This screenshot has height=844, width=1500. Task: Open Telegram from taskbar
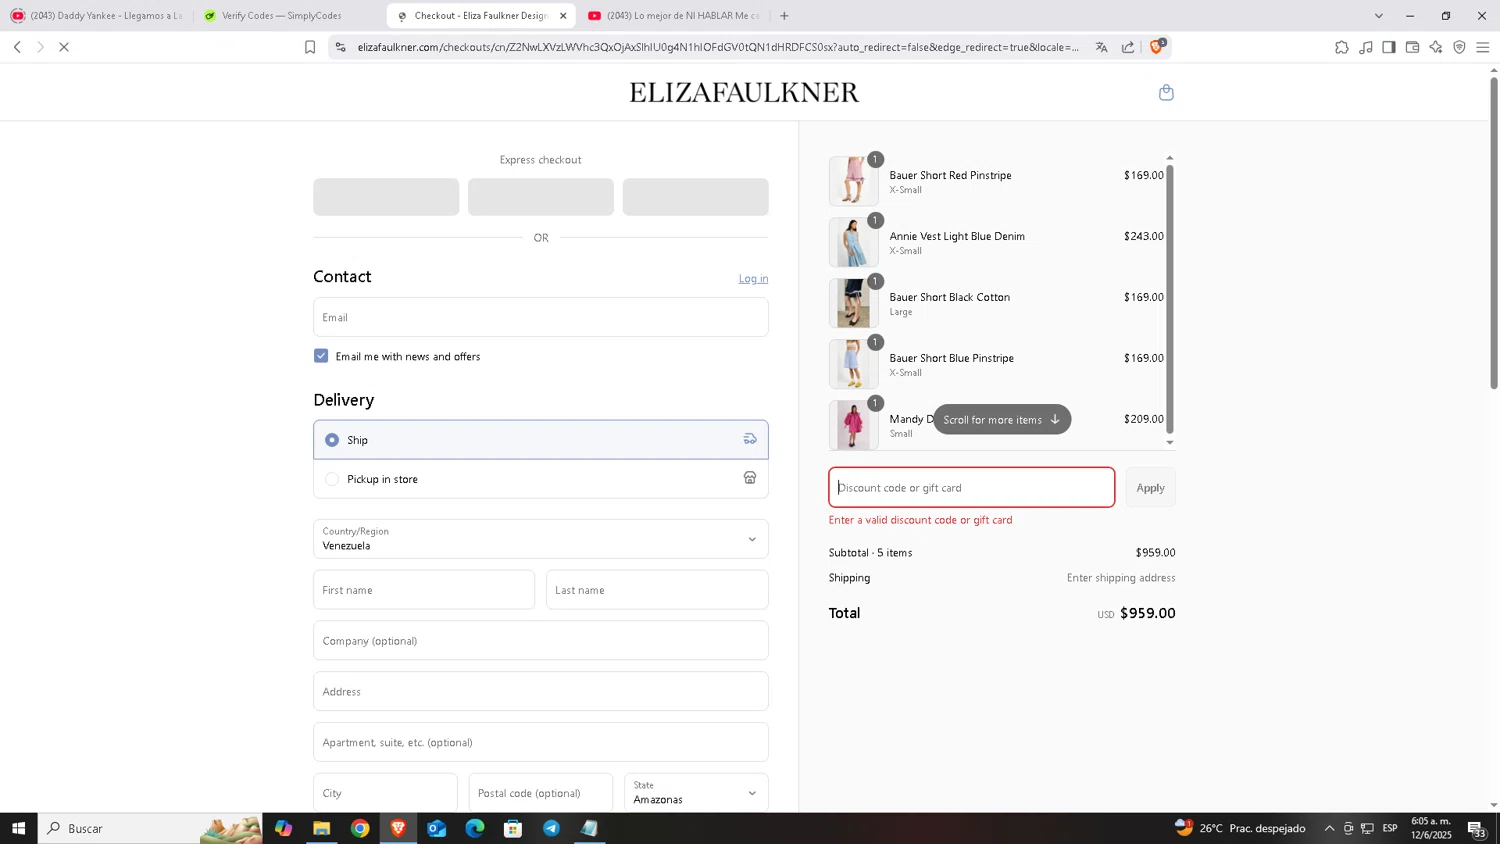551,828
